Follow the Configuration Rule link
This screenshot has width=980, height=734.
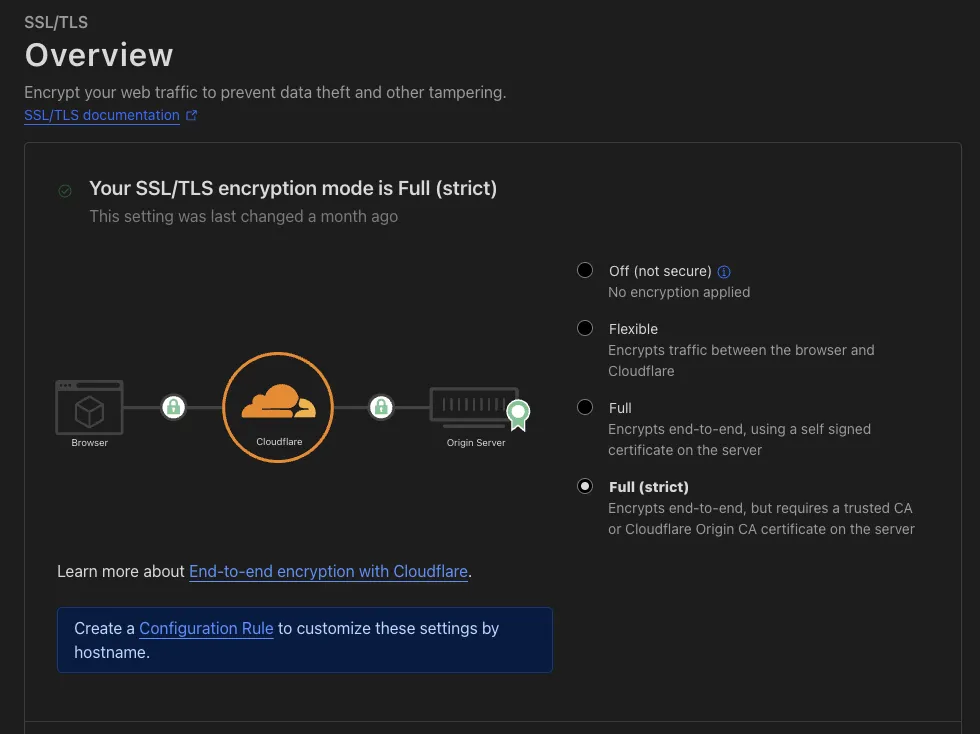coord(206,628)
